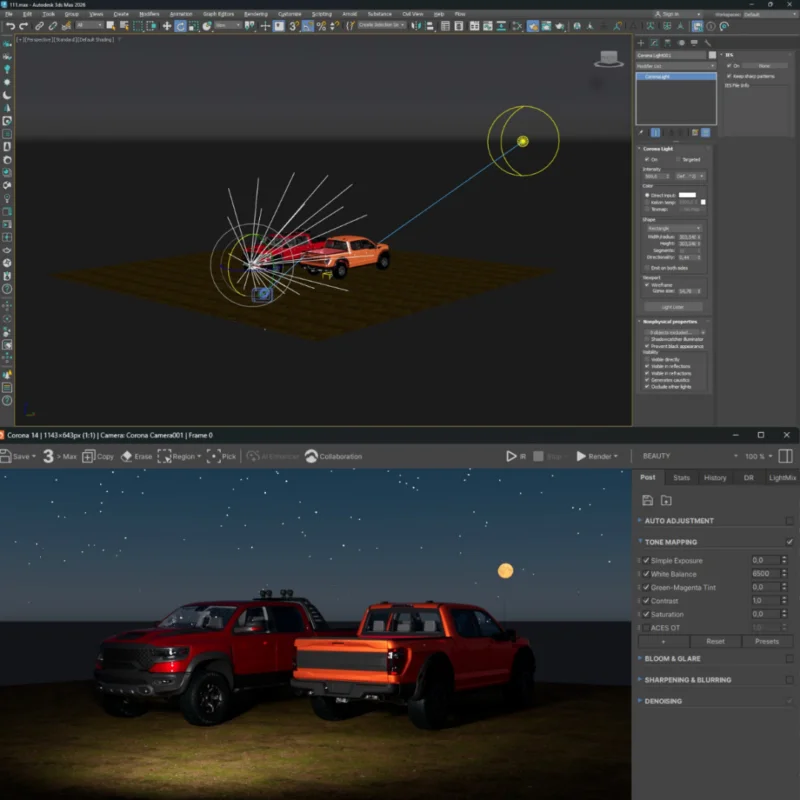800x800 pixels.
Task: Expand the Bloom & Glare section
Action: 673,659
